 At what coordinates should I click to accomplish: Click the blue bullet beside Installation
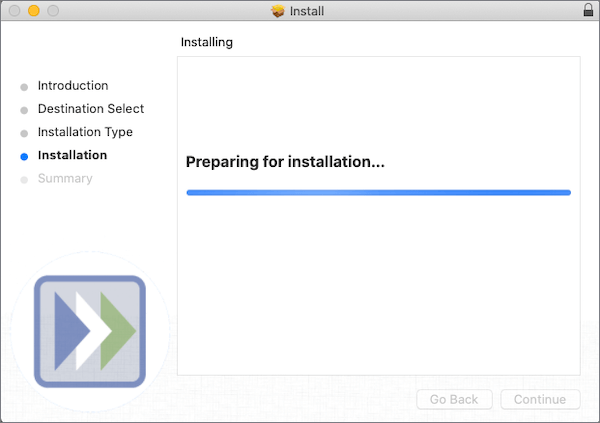(x=24, y=157)
